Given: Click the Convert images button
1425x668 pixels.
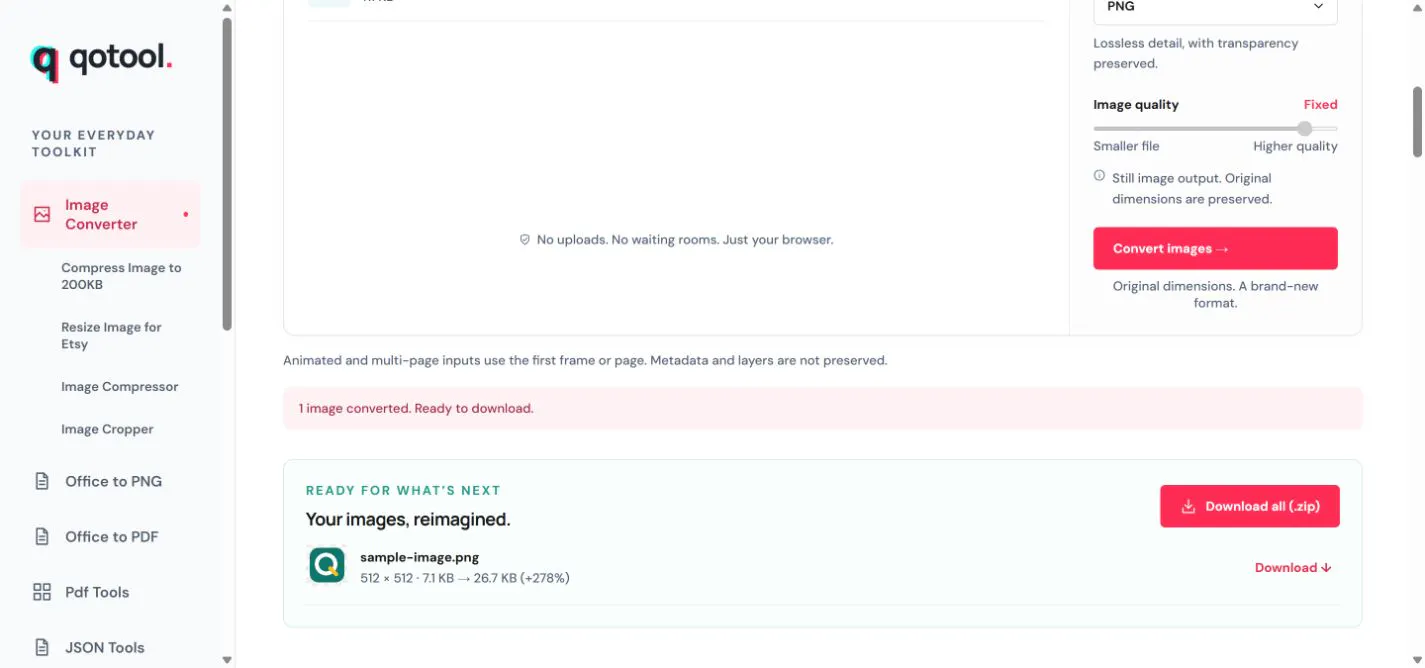Looking at the screenshot, I should (1215, 248).
